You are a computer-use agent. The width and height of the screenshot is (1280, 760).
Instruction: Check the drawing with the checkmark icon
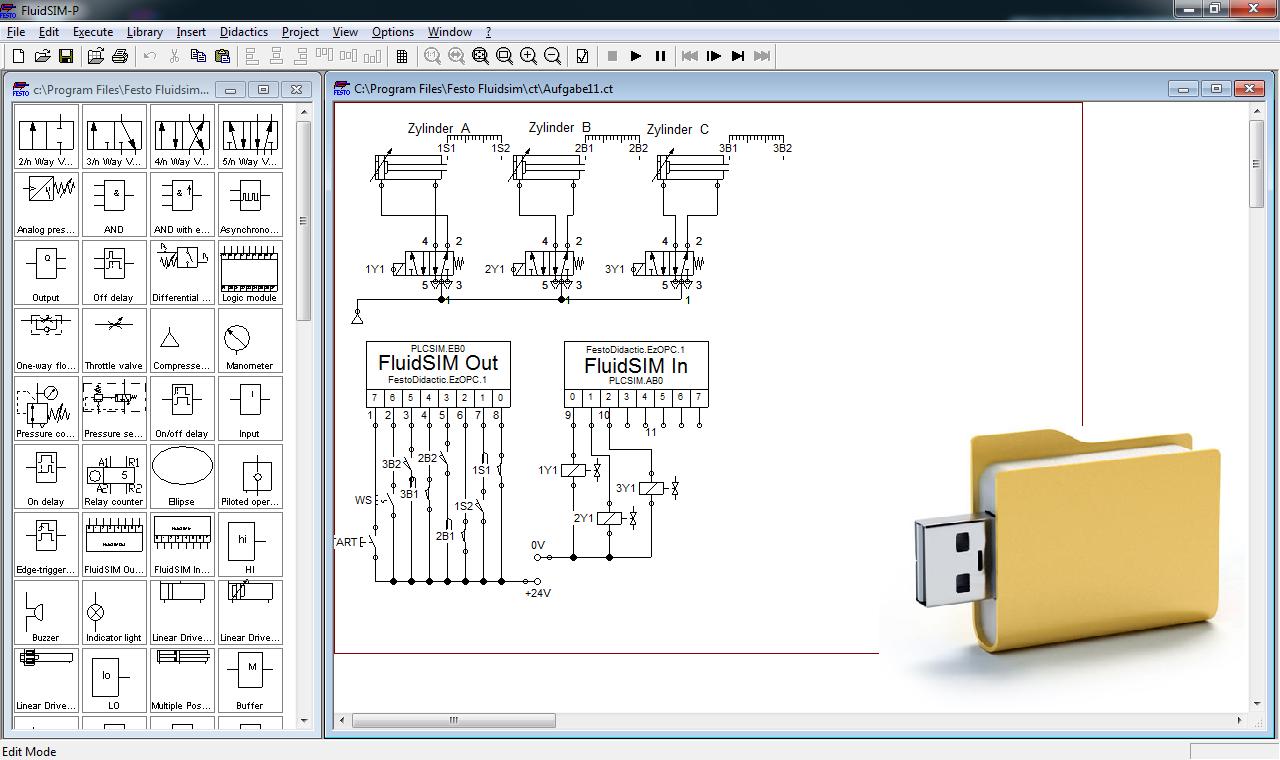tap(582, 56)
